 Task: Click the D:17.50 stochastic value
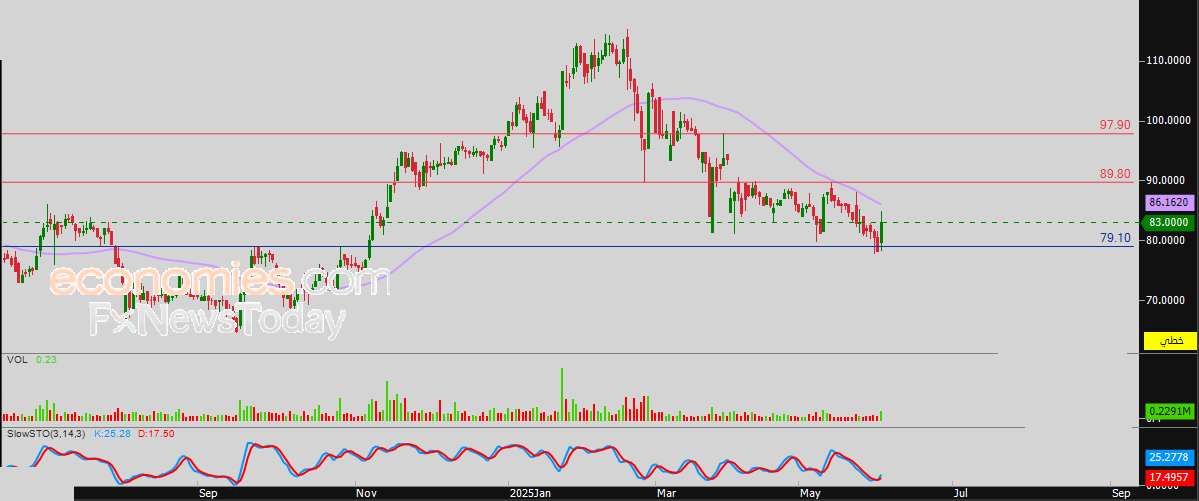point(157,434)
